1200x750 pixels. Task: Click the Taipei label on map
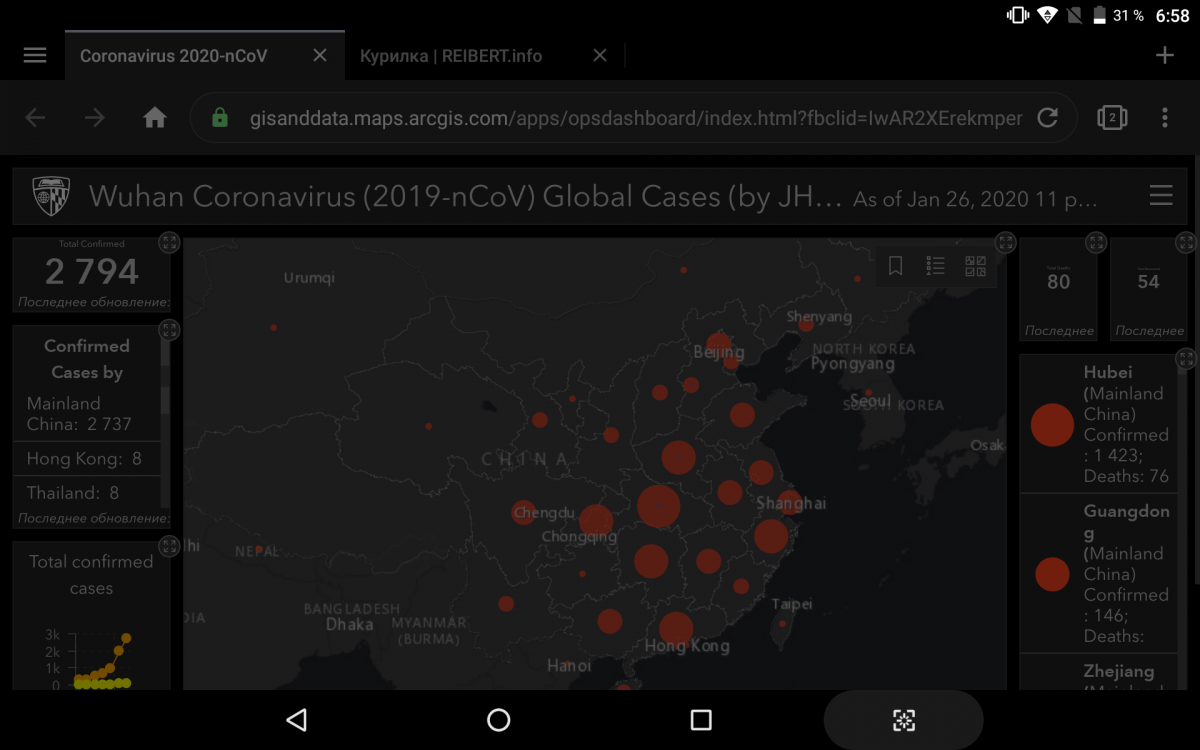tap(792, 604)
